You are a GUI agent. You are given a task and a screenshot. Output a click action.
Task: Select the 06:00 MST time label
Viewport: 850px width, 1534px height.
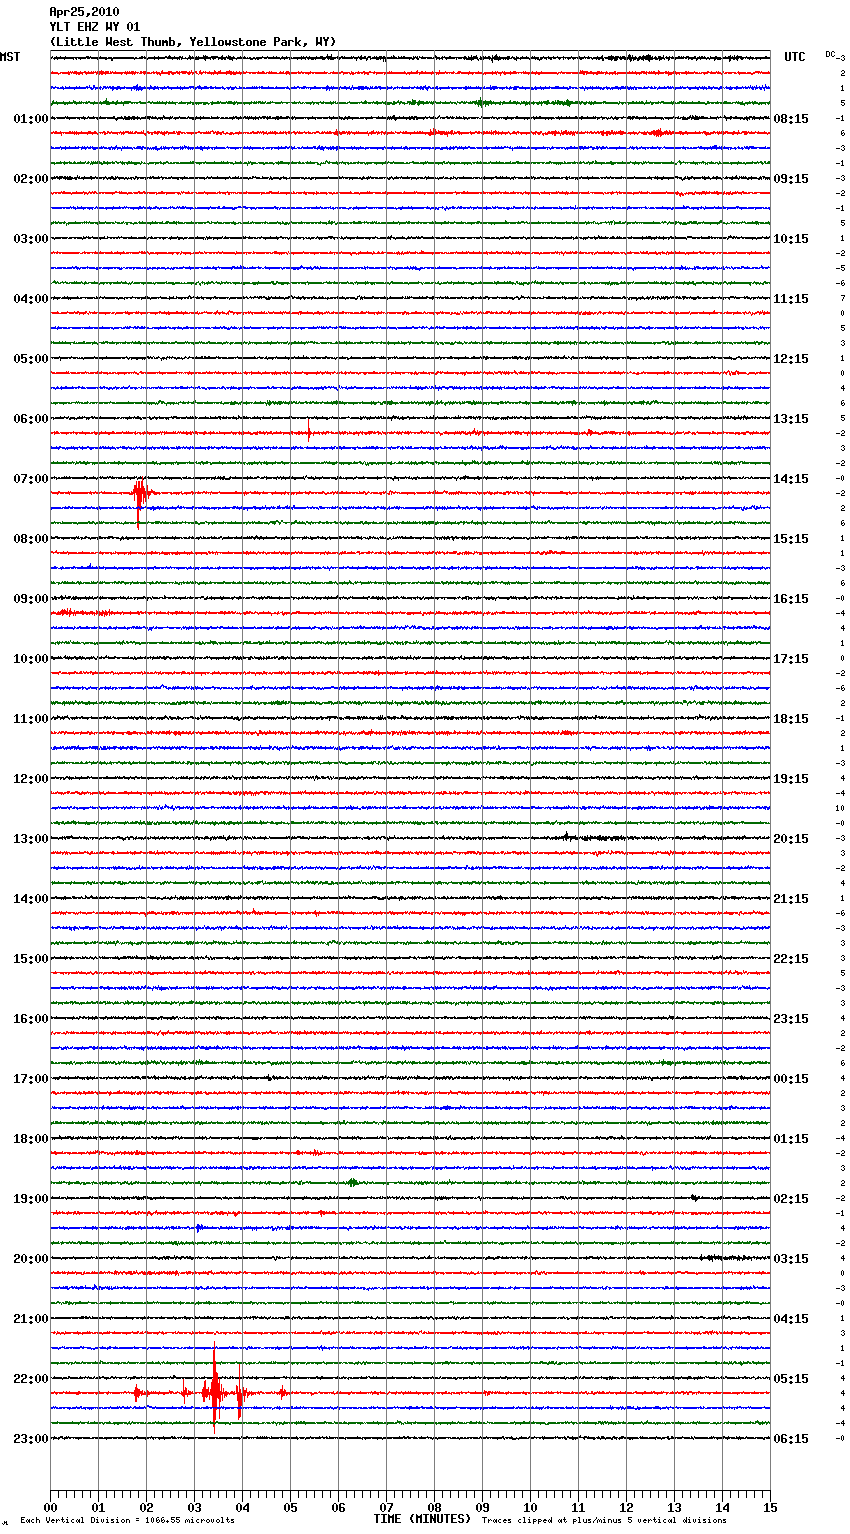[31, 419]
